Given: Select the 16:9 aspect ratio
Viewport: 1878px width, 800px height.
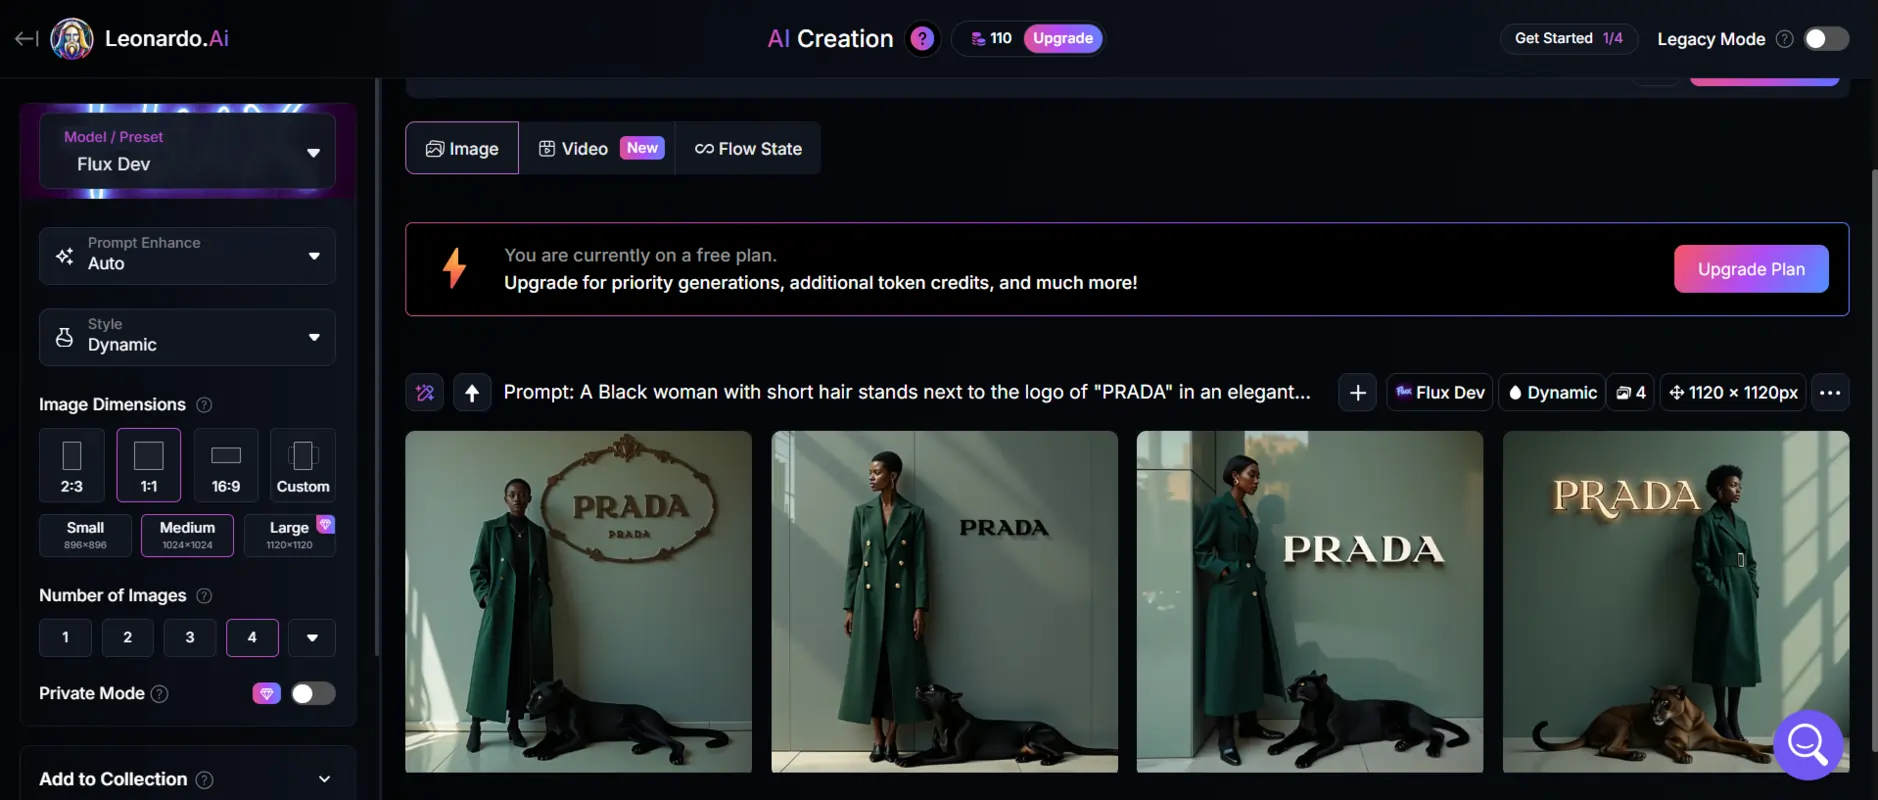Looking at the screenshot, I should [x=226, y=465].
